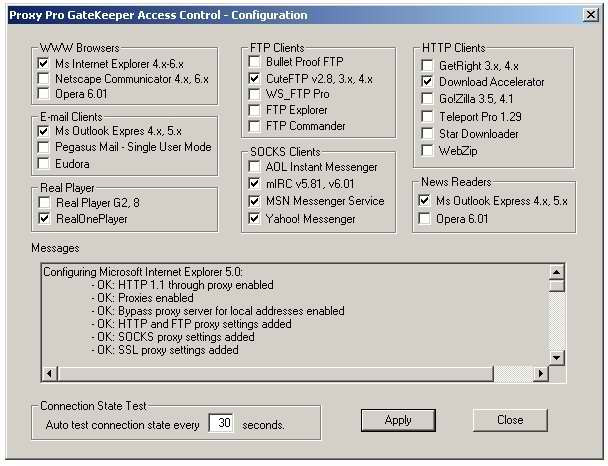
Task: Enable Netscape Communicator 4.x, 6.x
Action: (43, 79)
